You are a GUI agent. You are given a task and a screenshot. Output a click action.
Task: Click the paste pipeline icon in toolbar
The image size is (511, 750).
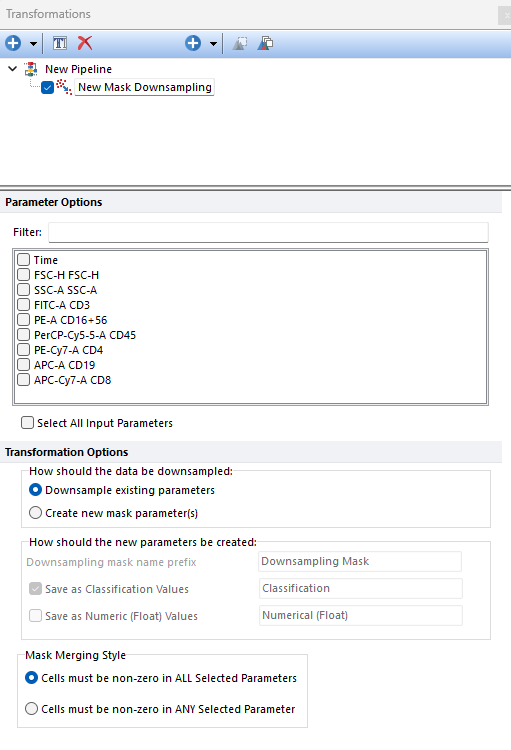pos(265,43)
